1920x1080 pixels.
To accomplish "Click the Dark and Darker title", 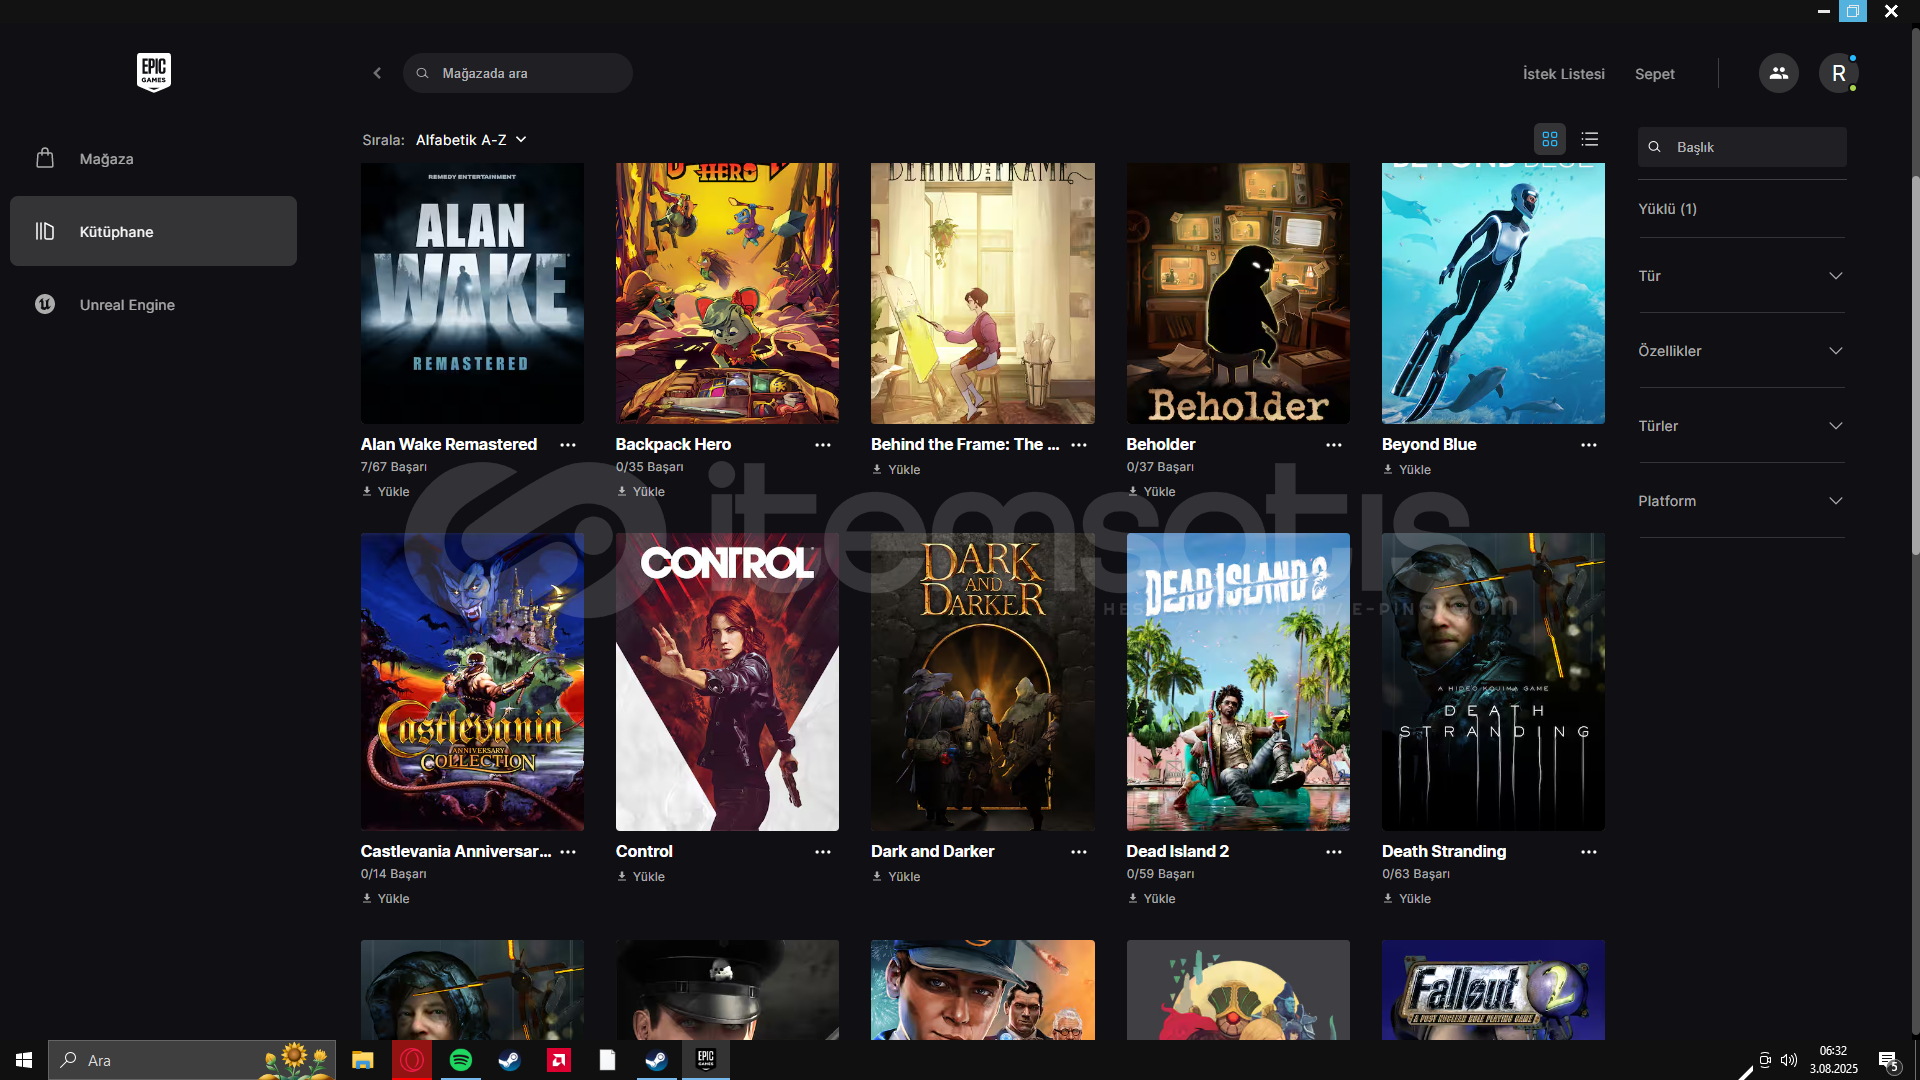I will [x=932, y=852].
